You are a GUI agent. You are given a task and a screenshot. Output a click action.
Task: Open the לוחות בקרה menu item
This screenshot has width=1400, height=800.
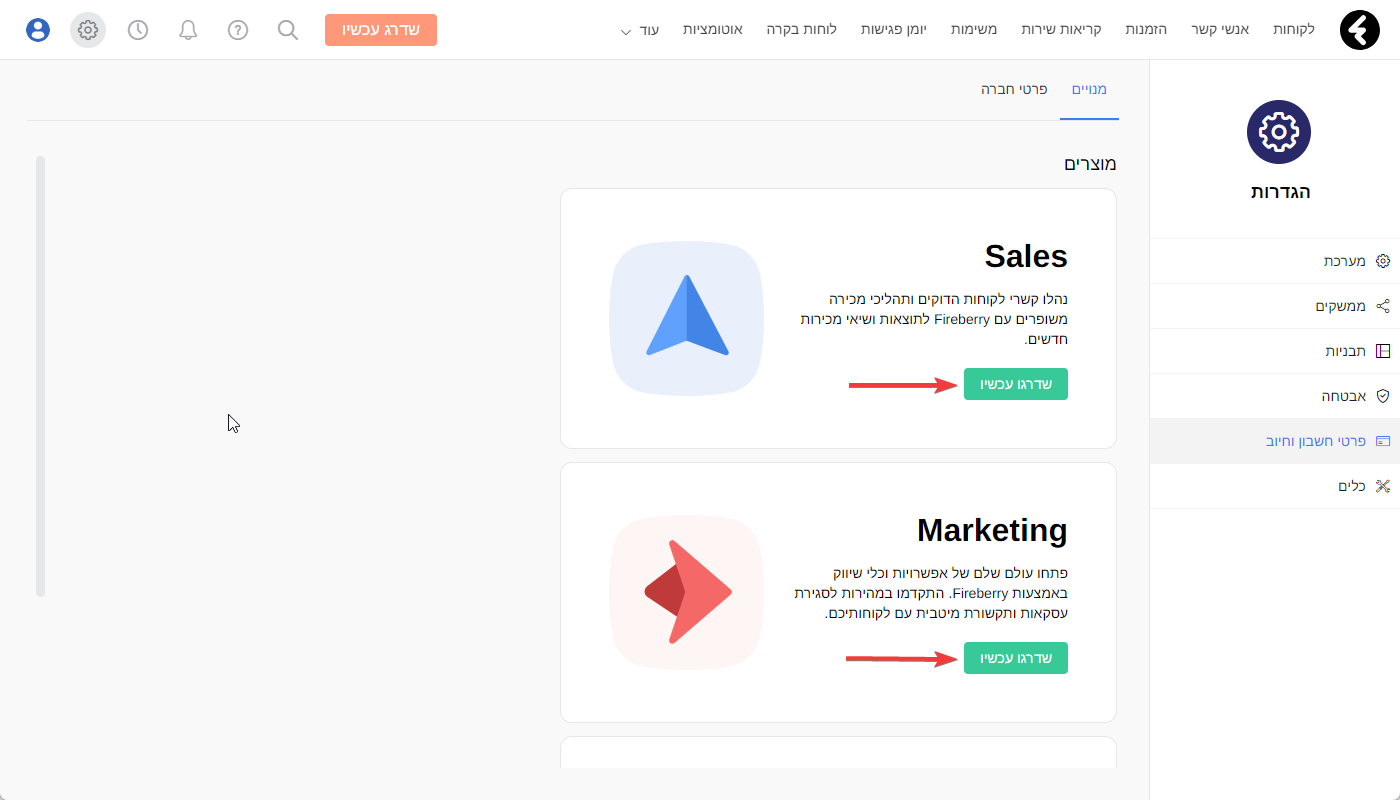click(802, 30)
